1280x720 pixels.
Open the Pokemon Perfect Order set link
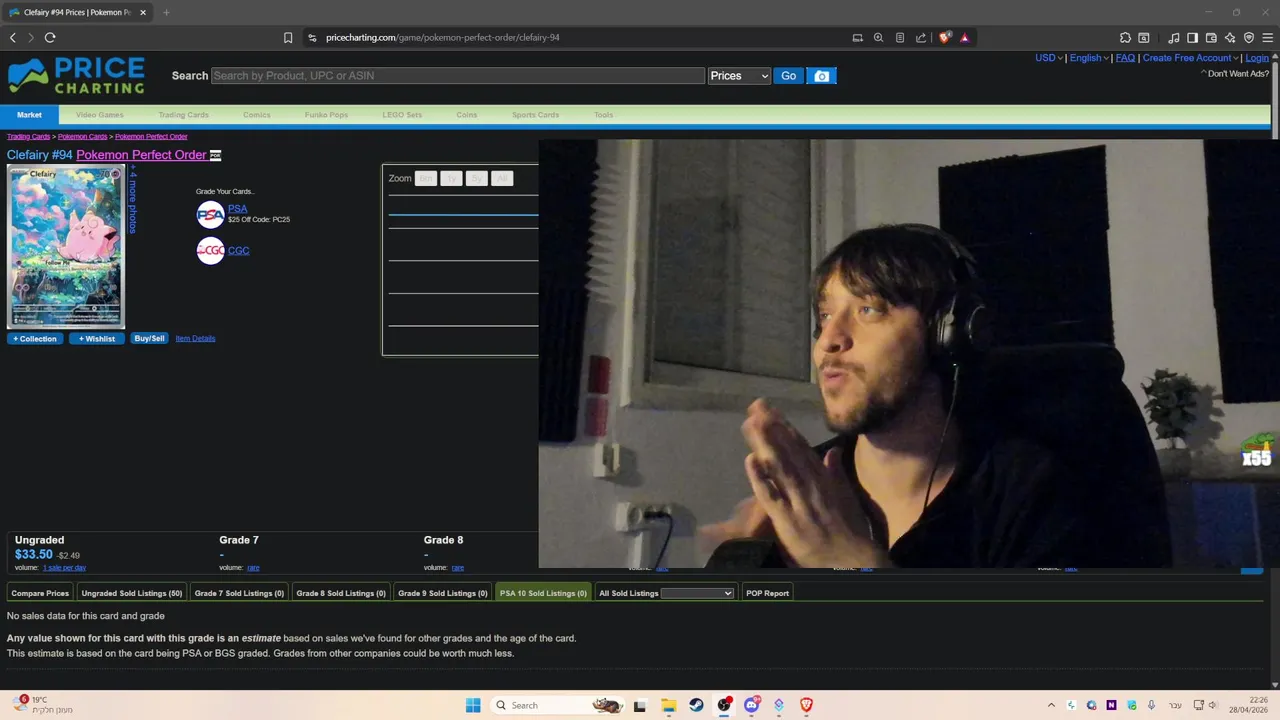[141, 155]
